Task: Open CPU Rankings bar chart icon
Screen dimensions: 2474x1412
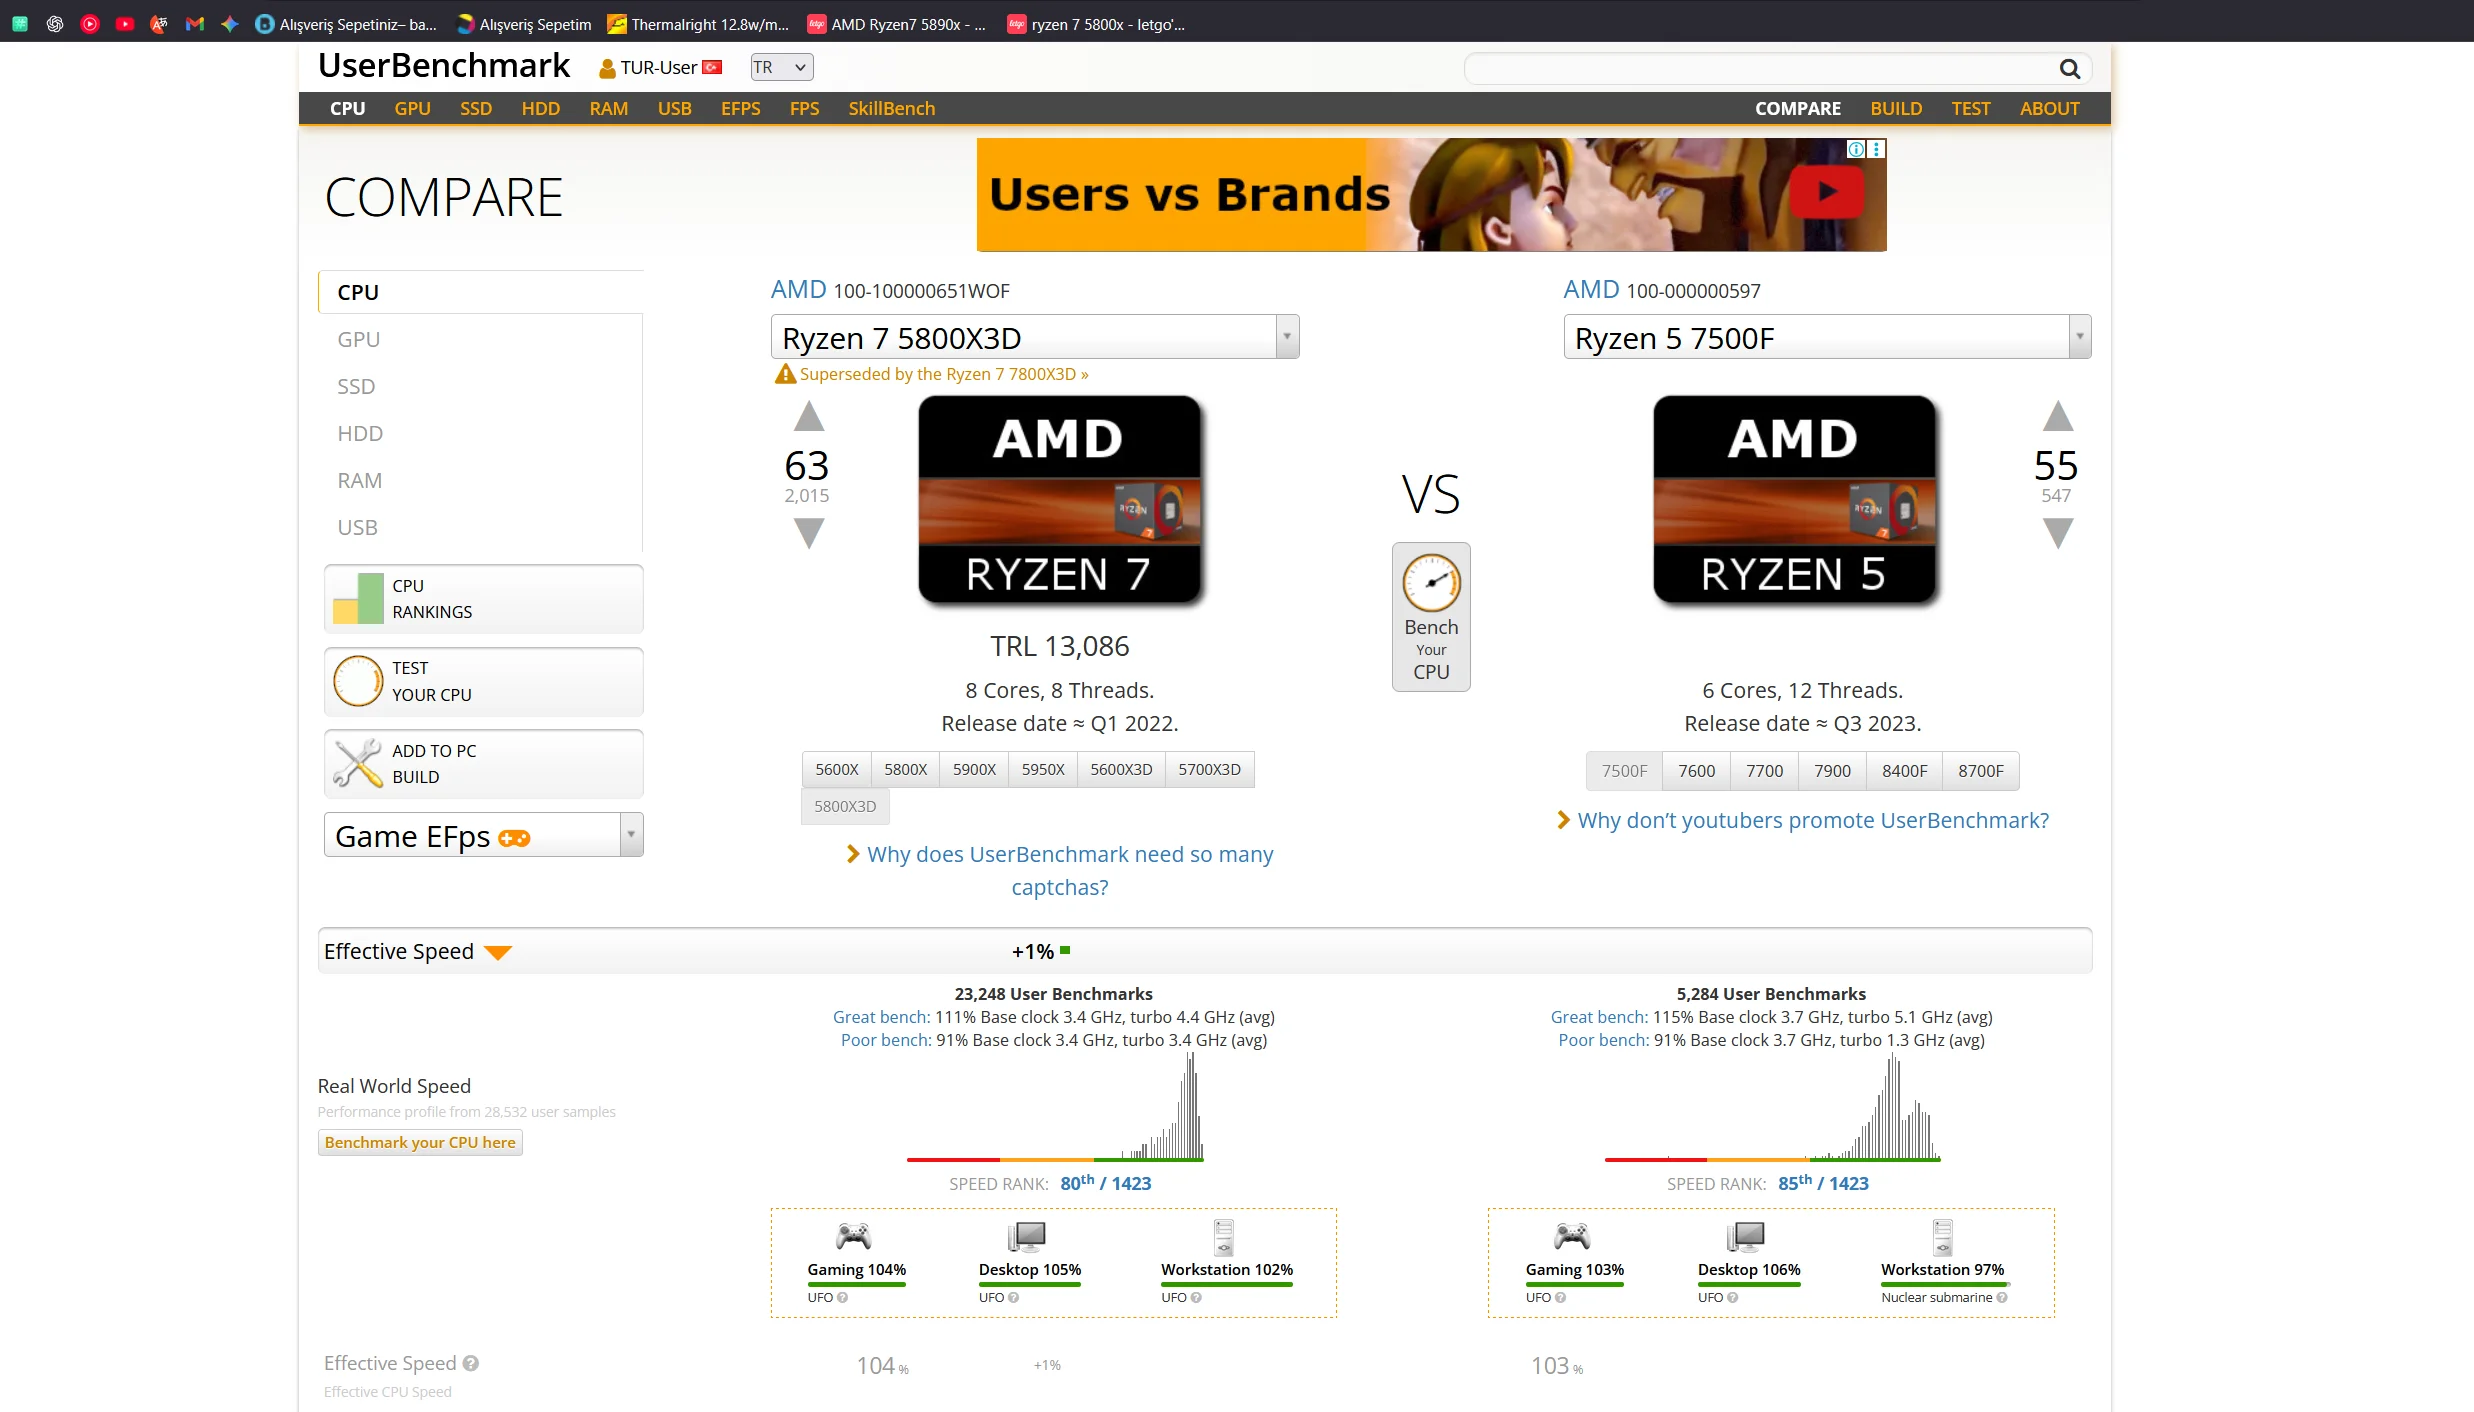Action: click(358, 598)
